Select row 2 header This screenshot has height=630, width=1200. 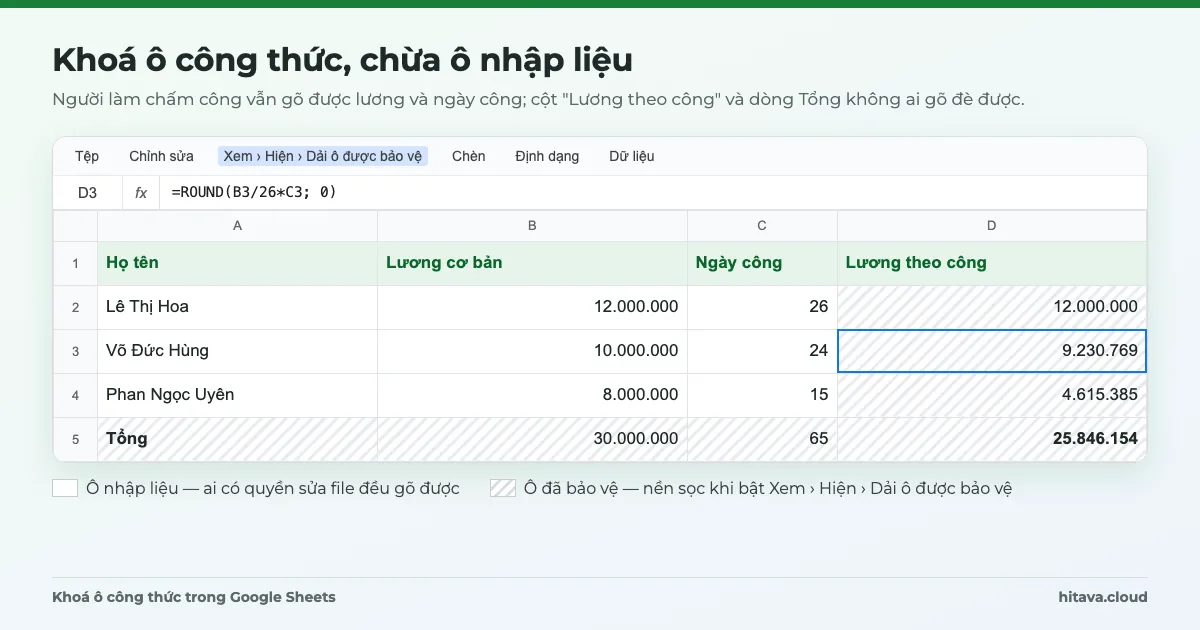(x=75, y=307)
